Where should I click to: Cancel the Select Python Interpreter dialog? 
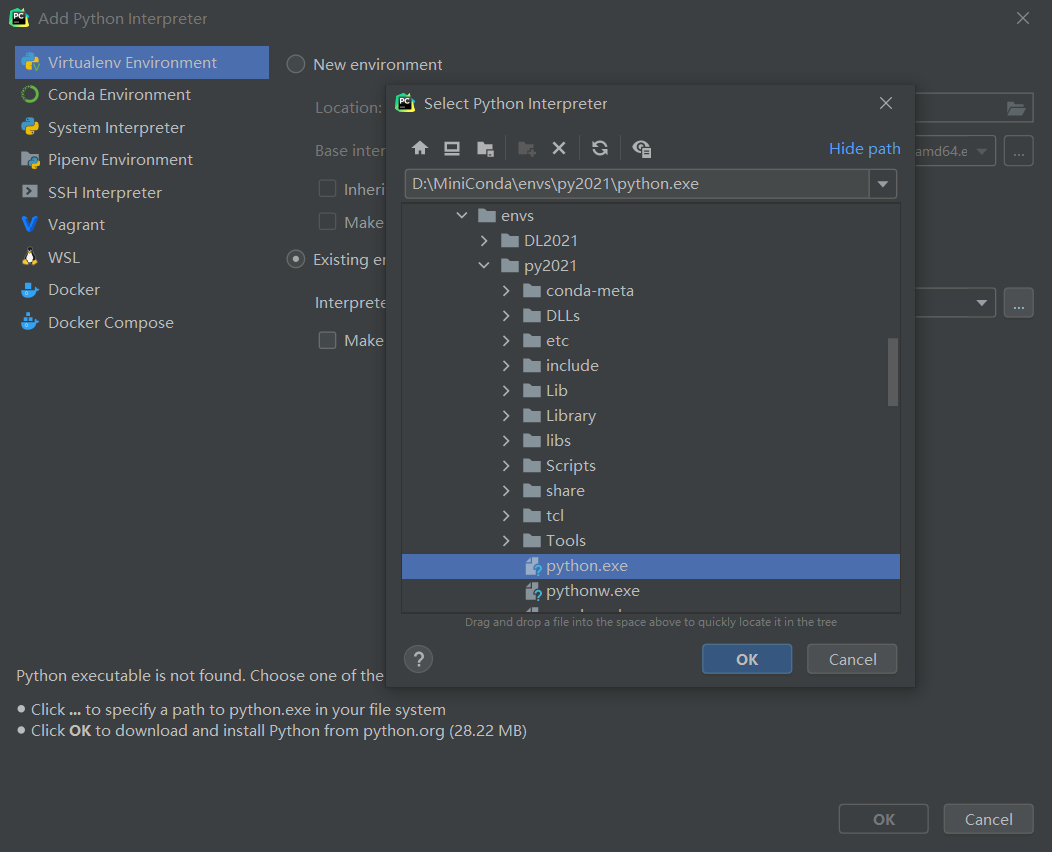click(852, 659)
